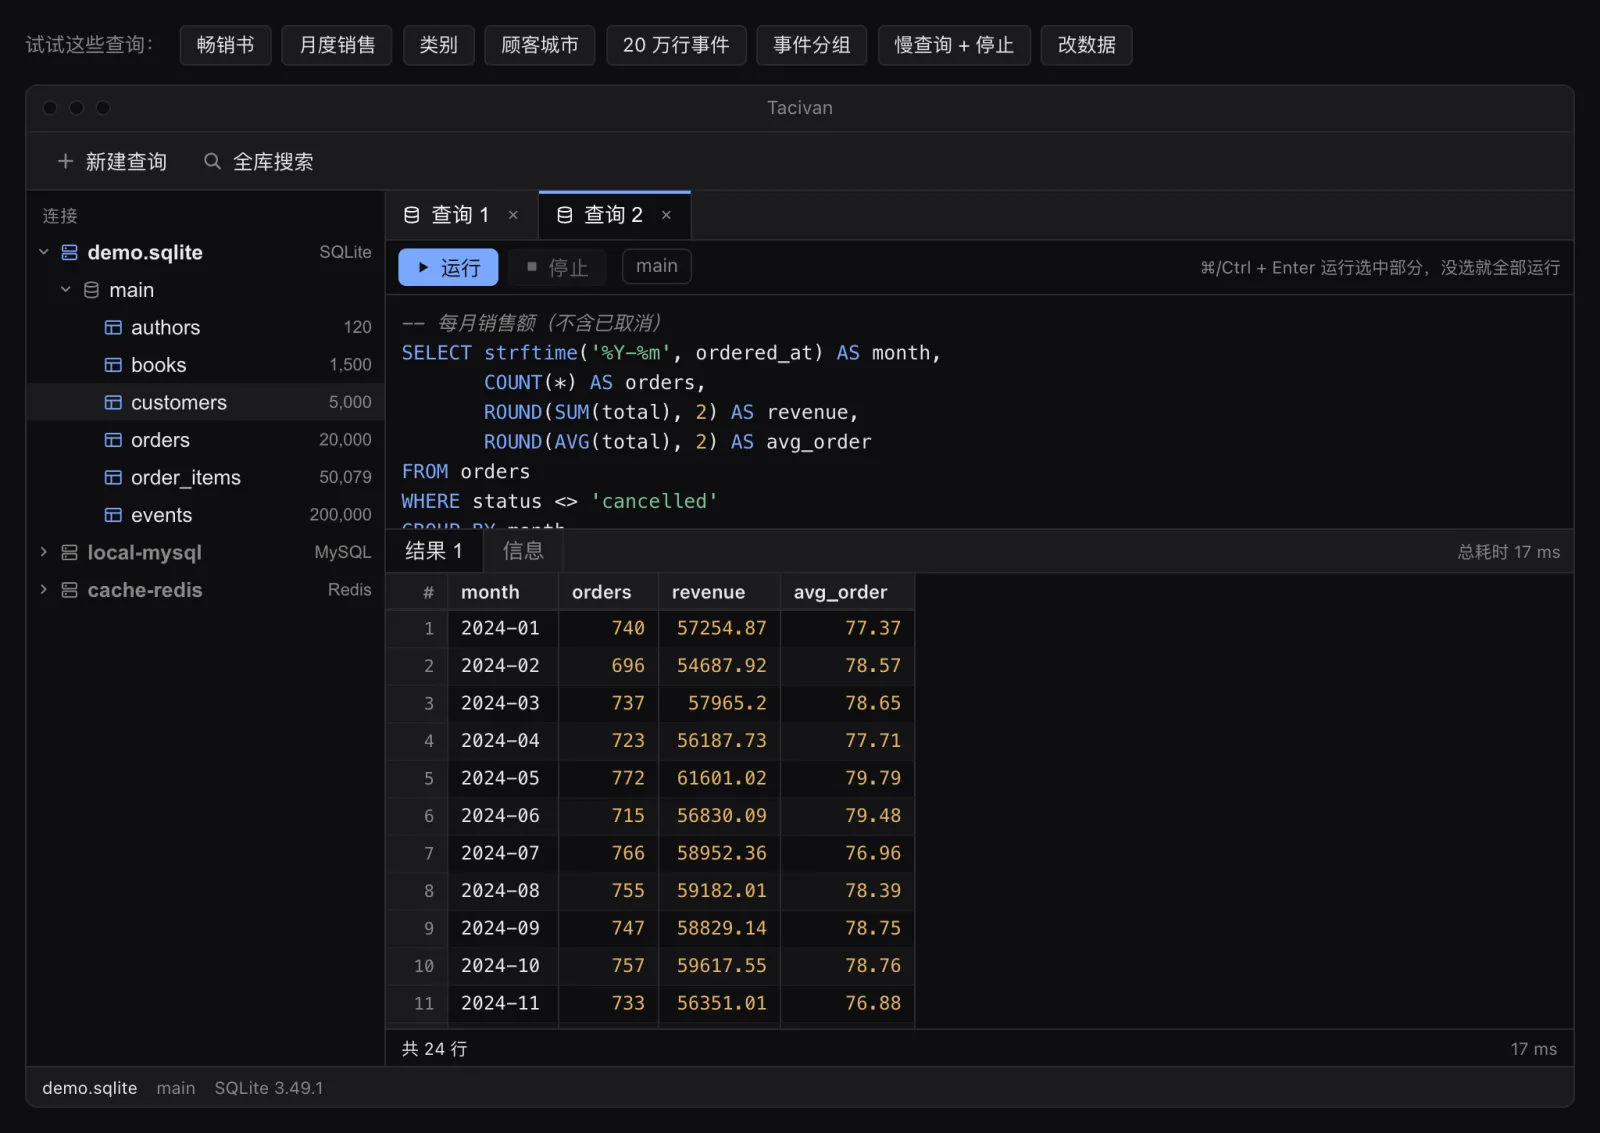Click the events table icon
The width and height of the screenshot is (1600, 1133).
point(113,515)
